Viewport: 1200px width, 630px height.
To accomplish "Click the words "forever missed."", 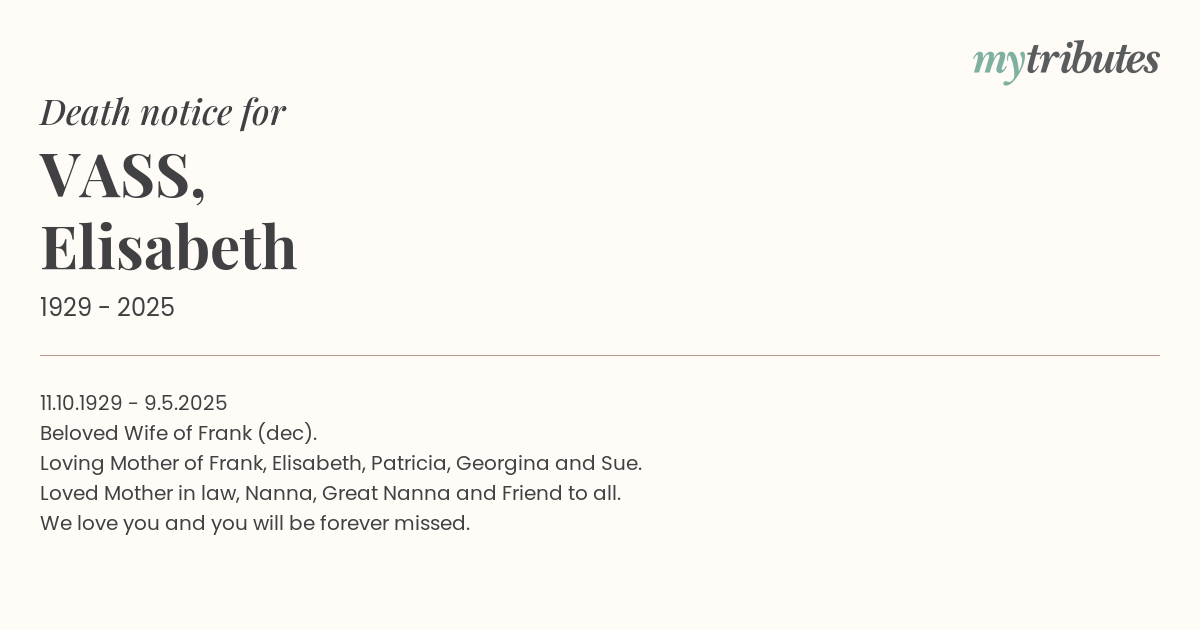I will (x=395, y=523).
